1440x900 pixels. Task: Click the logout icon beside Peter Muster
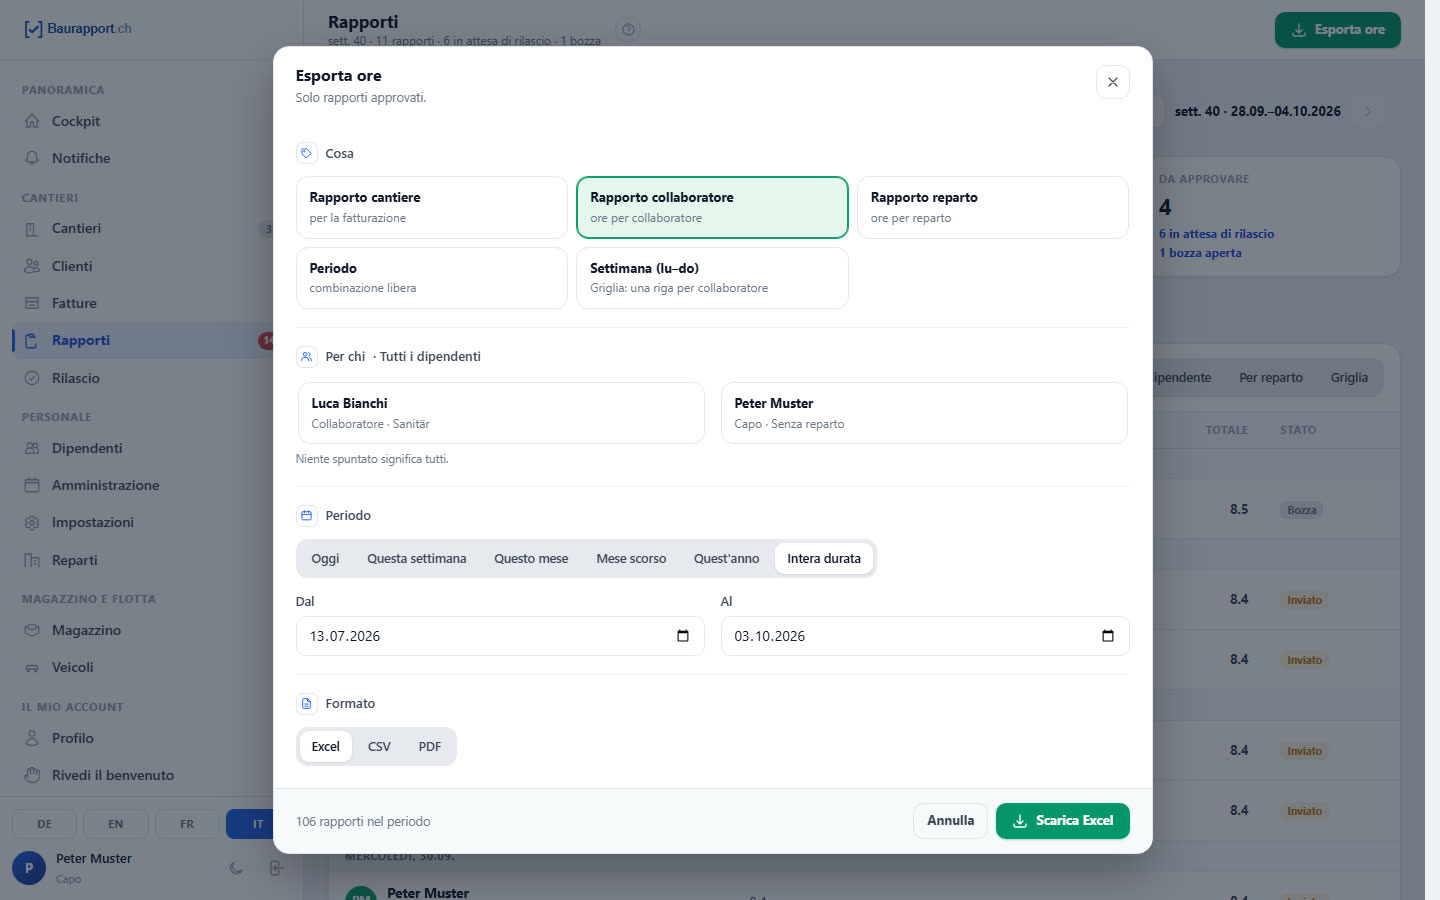coord(276,868)
